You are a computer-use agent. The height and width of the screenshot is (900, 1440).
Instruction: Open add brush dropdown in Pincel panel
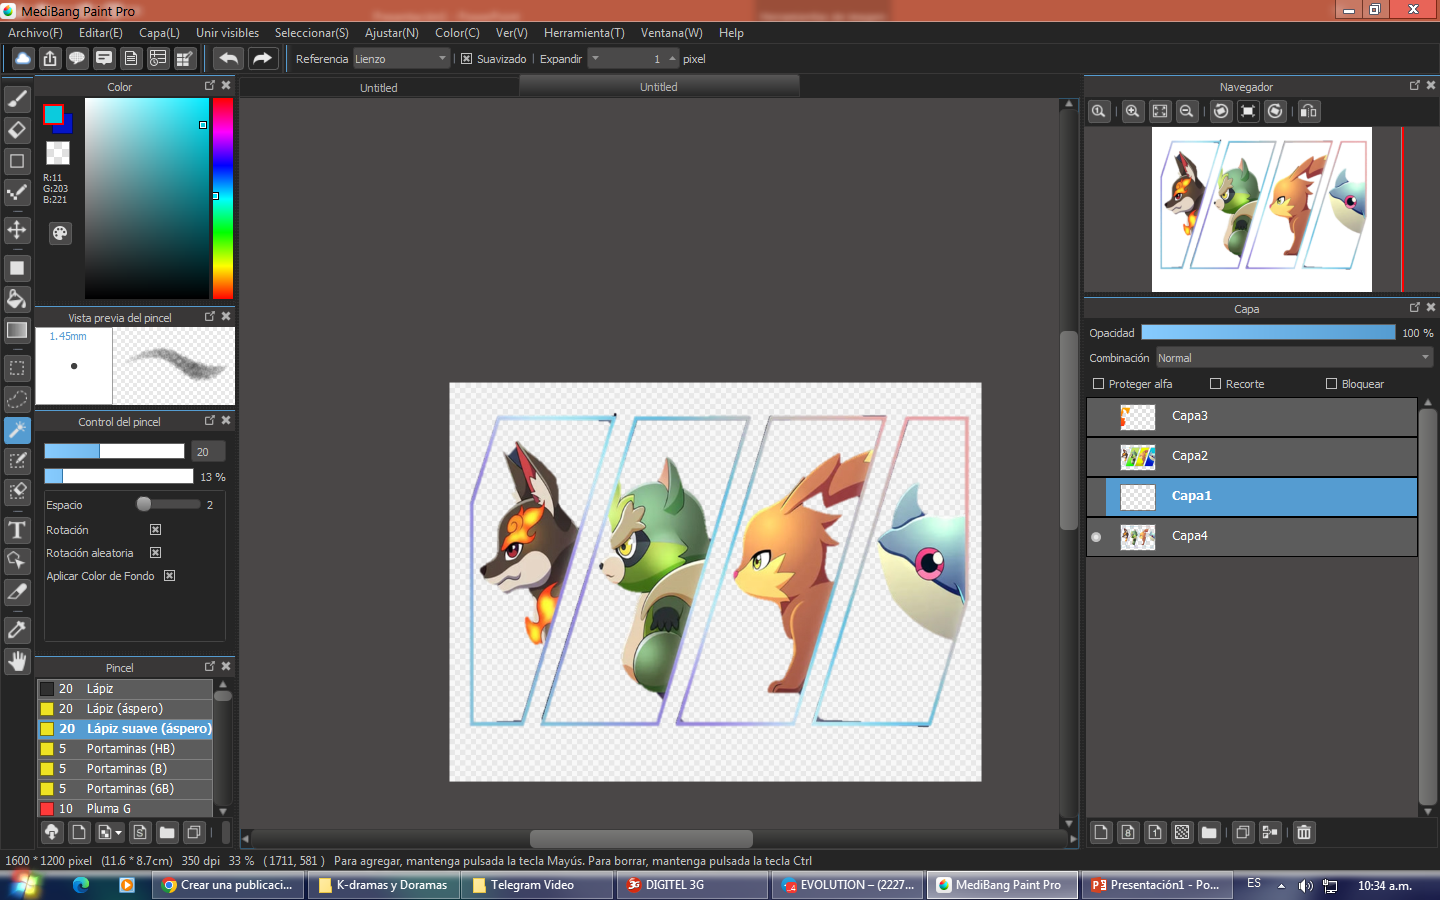pos(111,832)
